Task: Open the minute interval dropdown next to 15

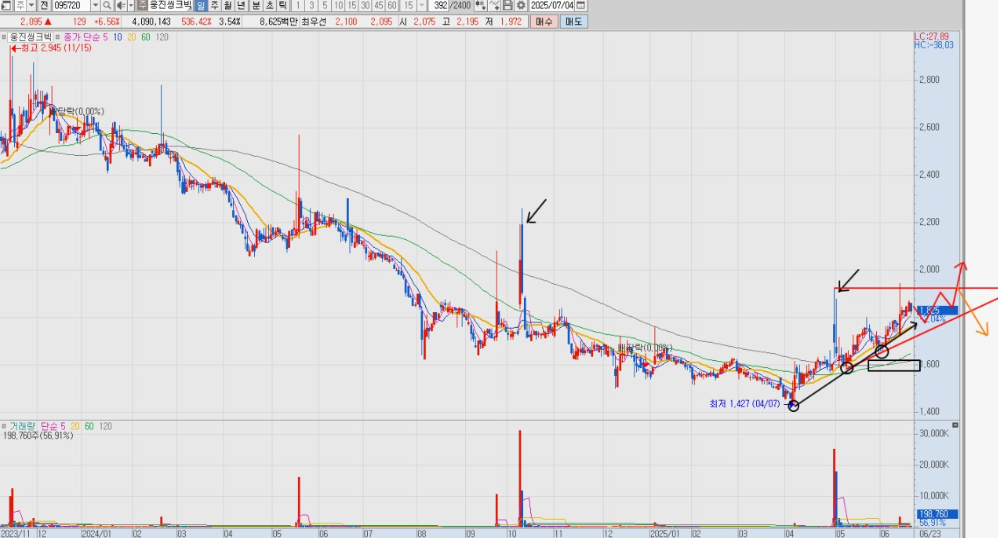Action: [422, 6]
